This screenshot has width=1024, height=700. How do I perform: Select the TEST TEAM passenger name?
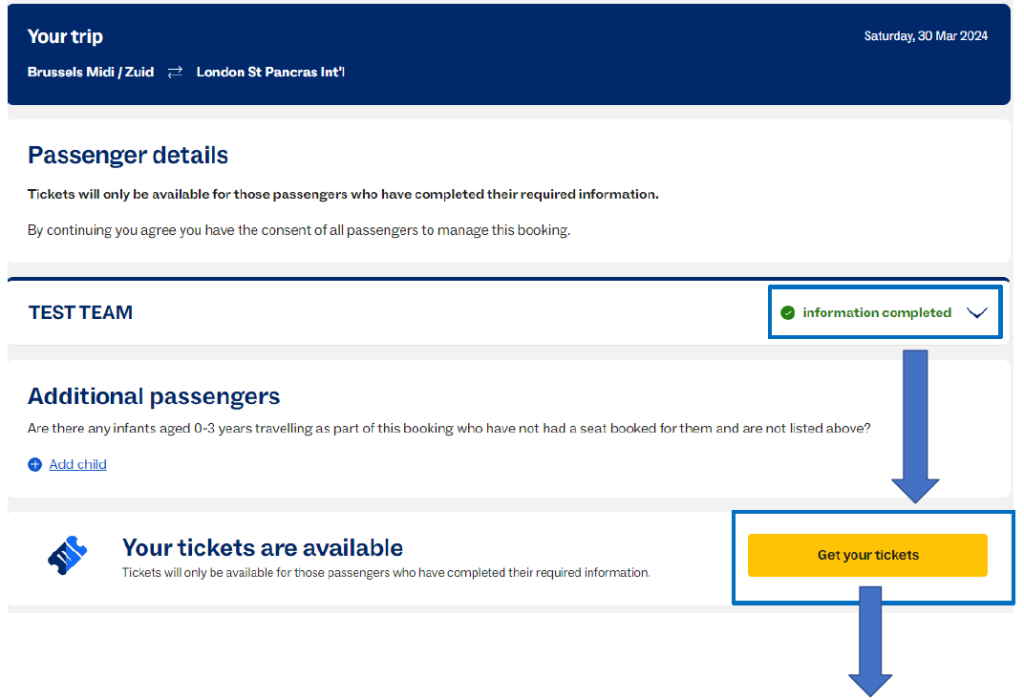80,312
